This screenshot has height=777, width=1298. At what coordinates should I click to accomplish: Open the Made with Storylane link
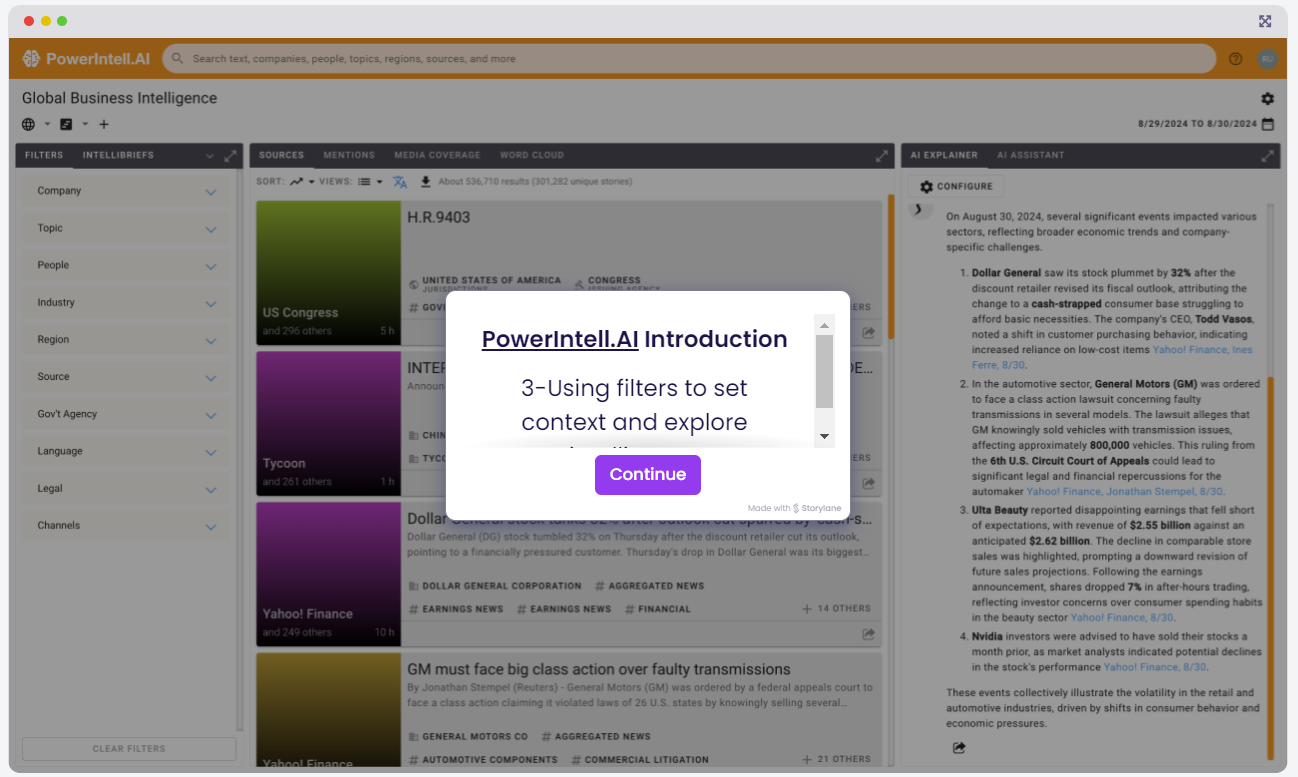pyautogui.click(x=794, y=508)
